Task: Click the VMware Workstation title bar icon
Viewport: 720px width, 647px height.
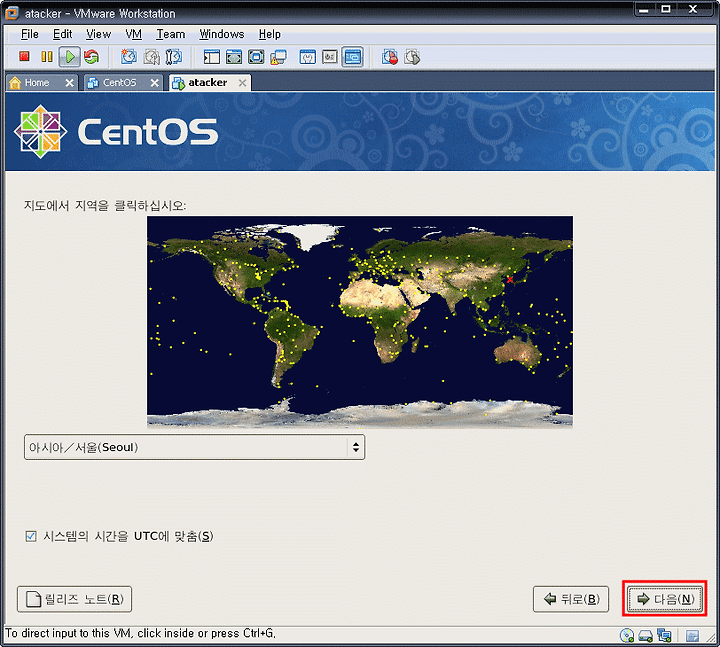Action: tap(12, 13)
